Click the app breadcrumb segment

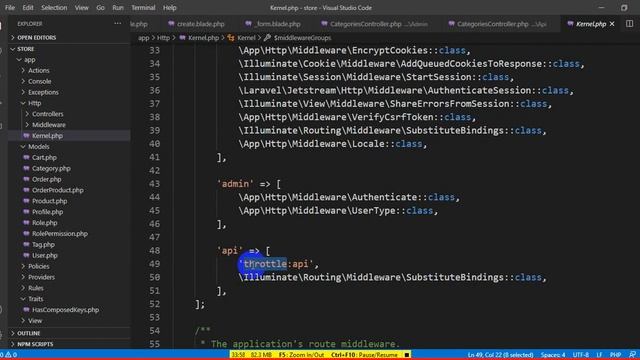click(144, 38)
